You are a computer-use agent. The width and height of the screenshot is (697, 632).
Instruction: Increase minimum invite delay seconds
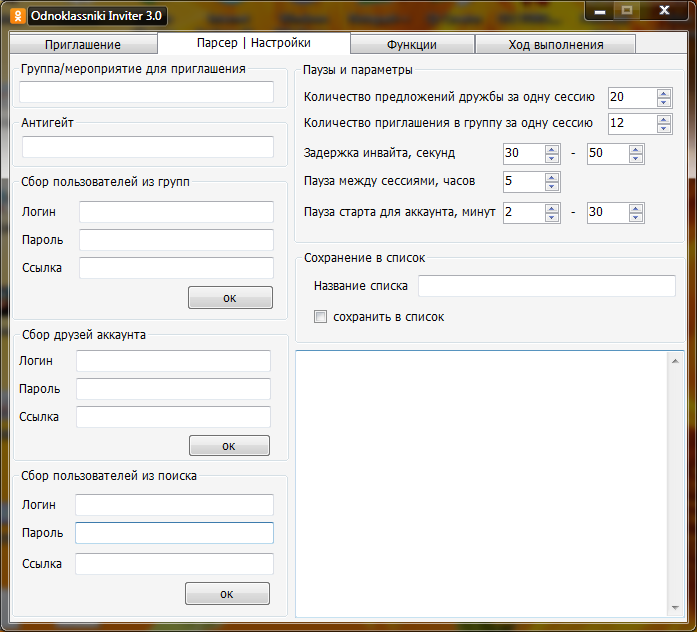[551, 150]
